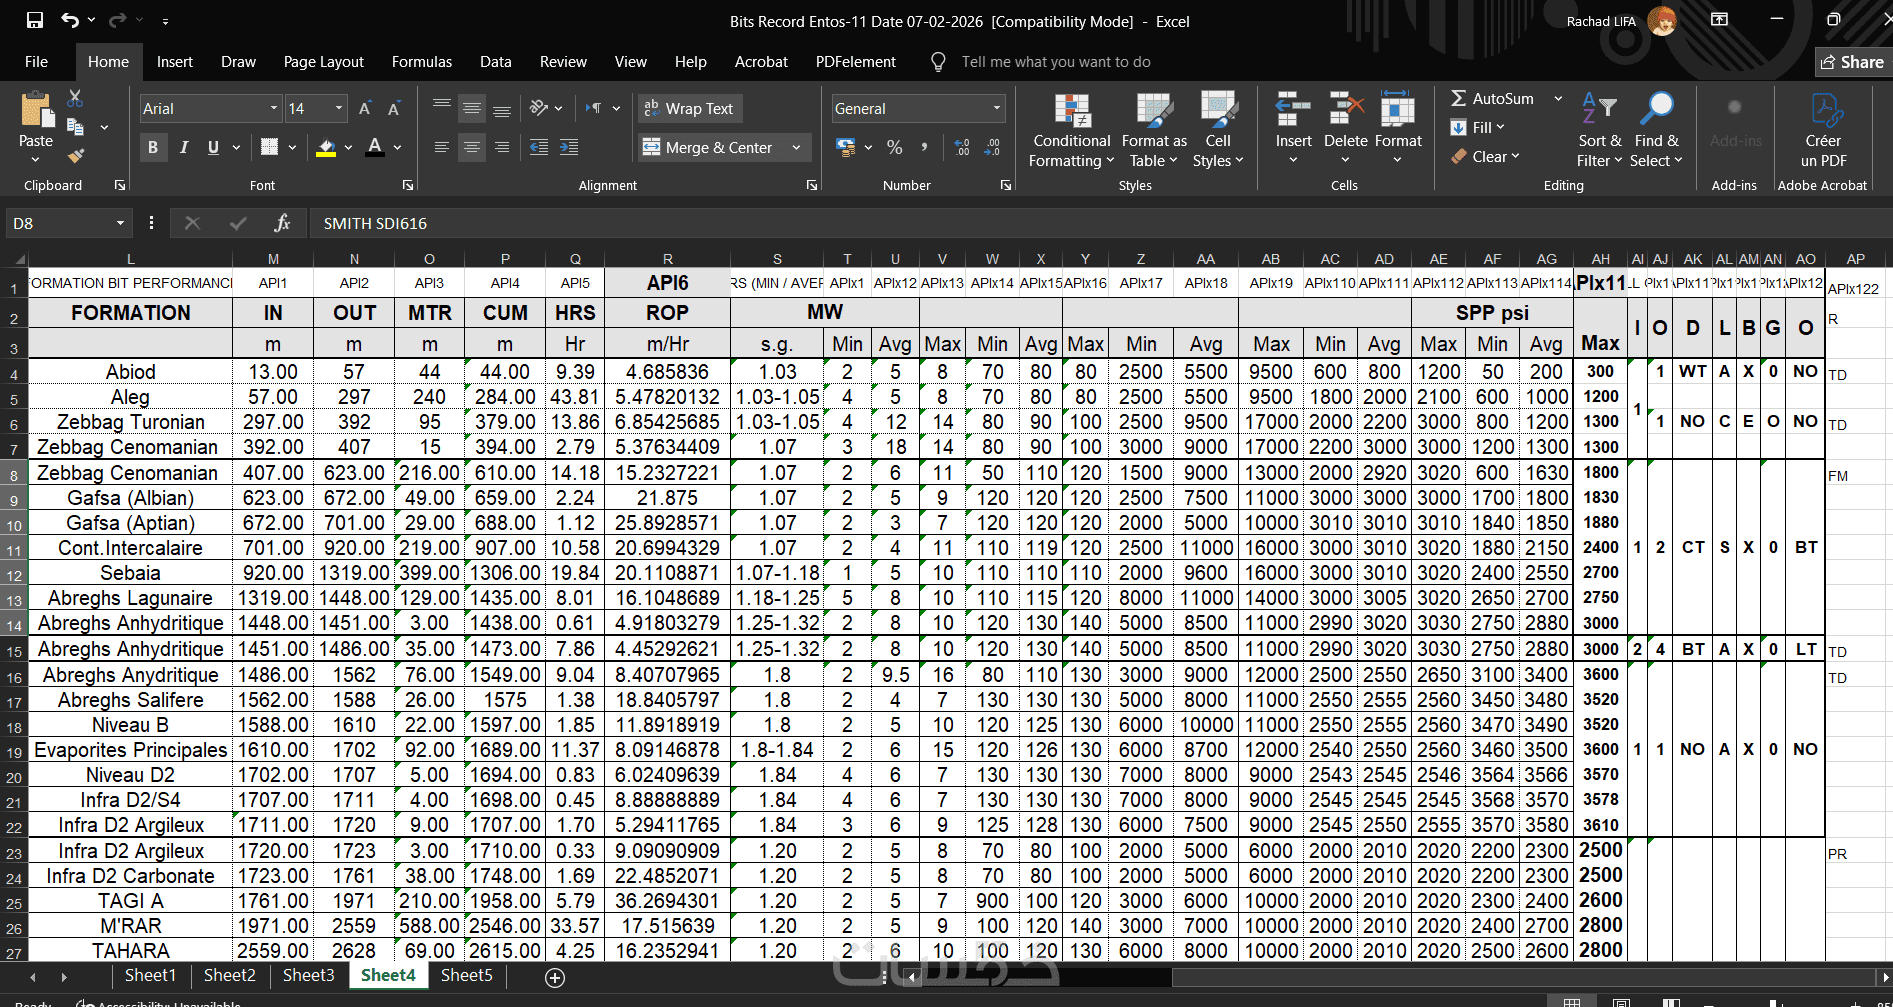
Task: Click the Save icon in title bar
Action: [35, 21]
